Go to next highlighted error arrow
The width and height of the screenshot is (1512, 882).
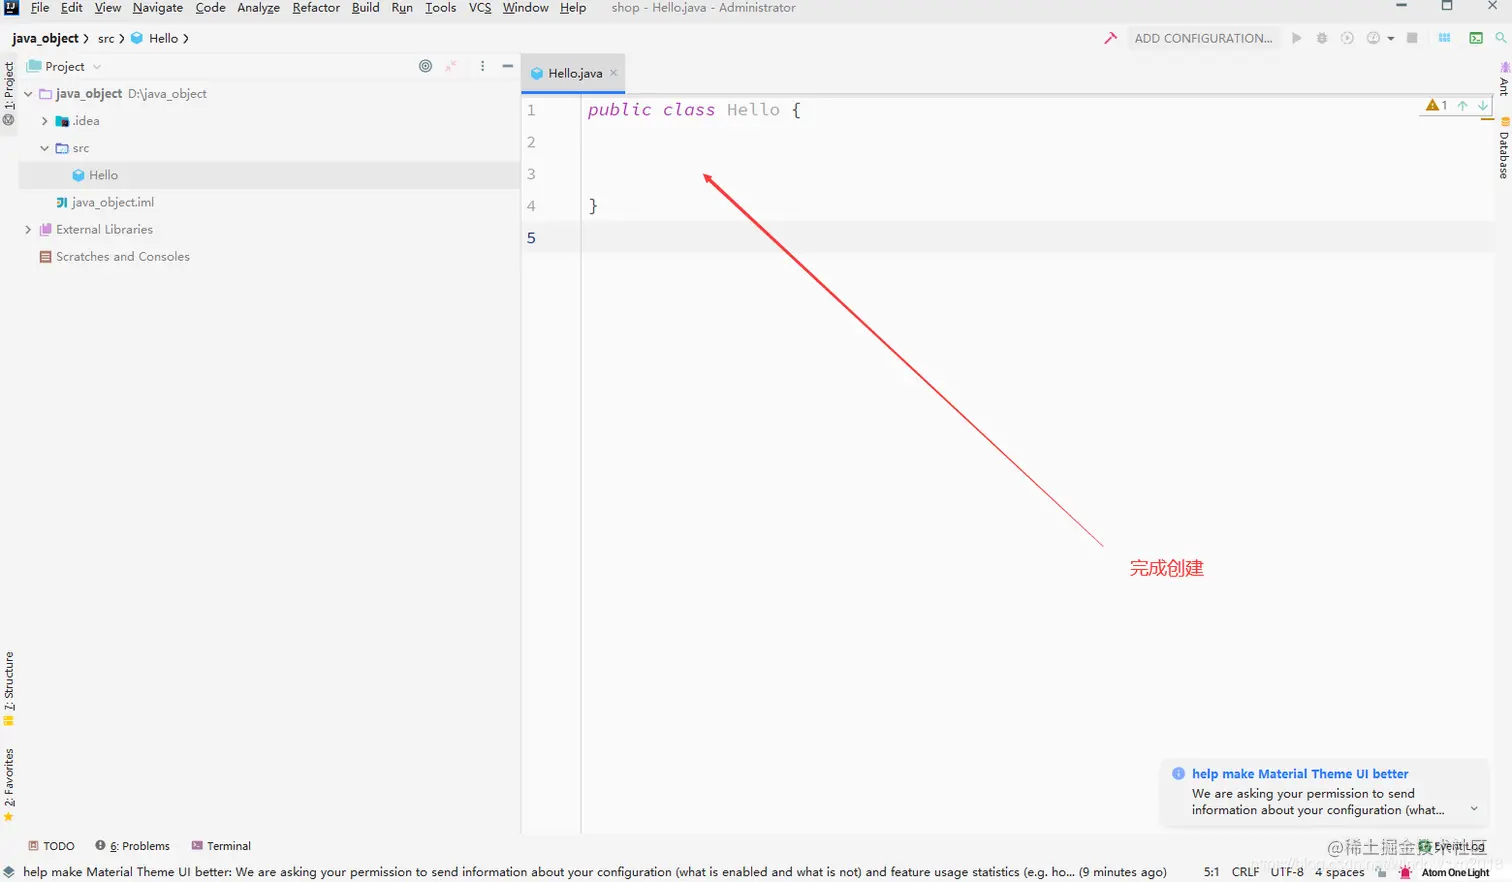tap(1483, 105)
